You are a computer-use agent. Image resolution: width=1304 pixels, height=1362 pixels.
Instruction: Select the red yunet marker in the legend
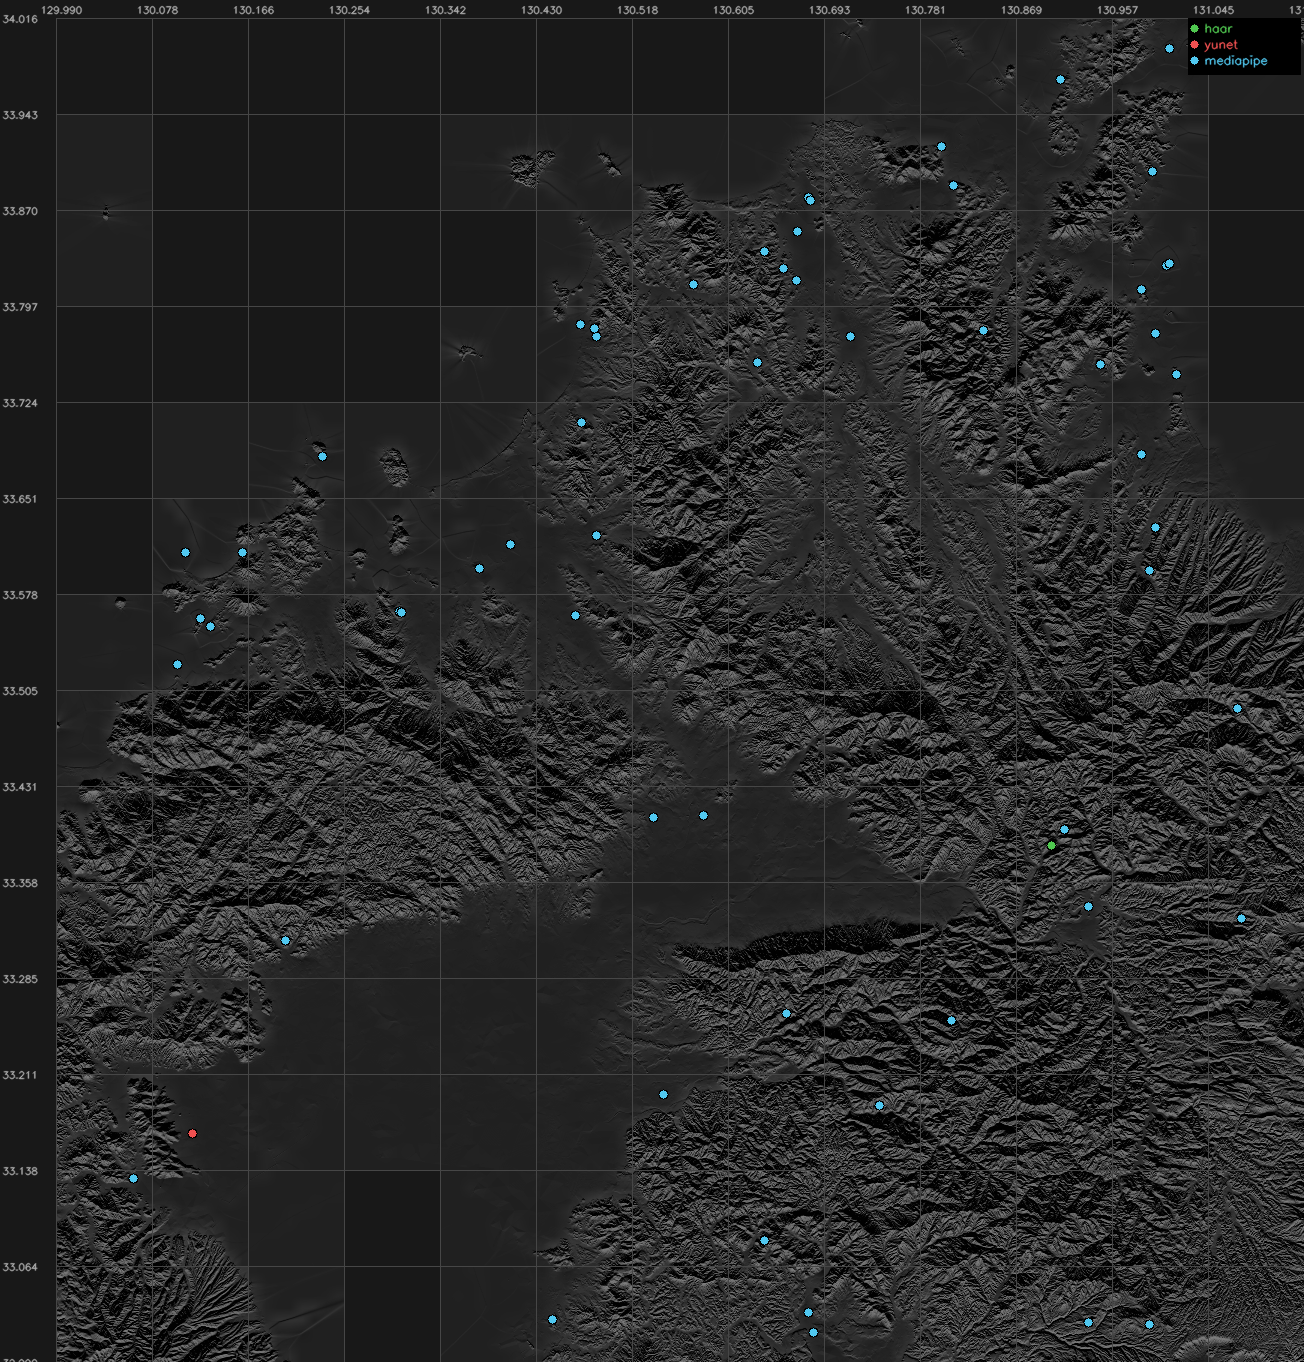click(x=1194, y=45)
